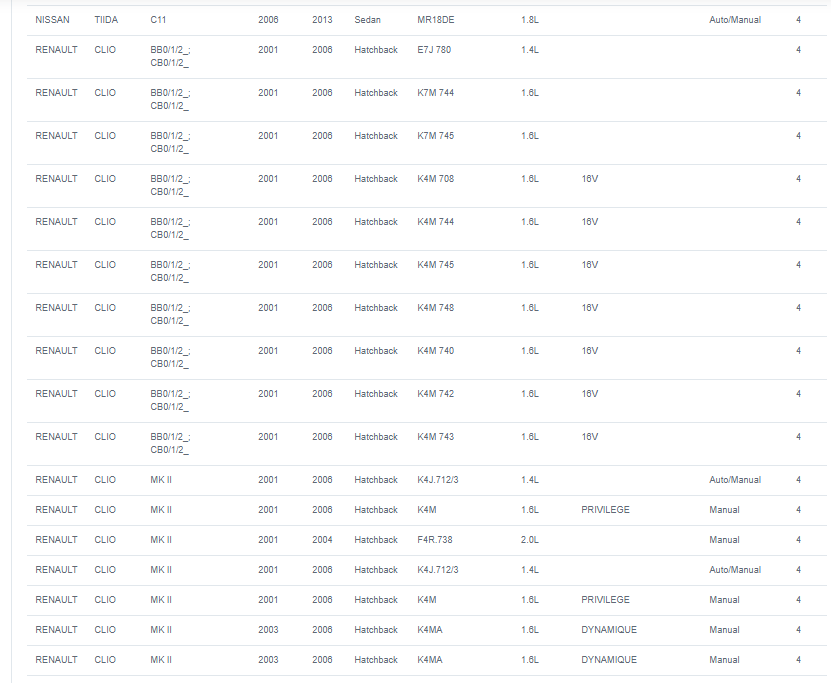Click 1.8L displacement in the NISSAN row
The image size is (831, 683).
click(529, 20)
